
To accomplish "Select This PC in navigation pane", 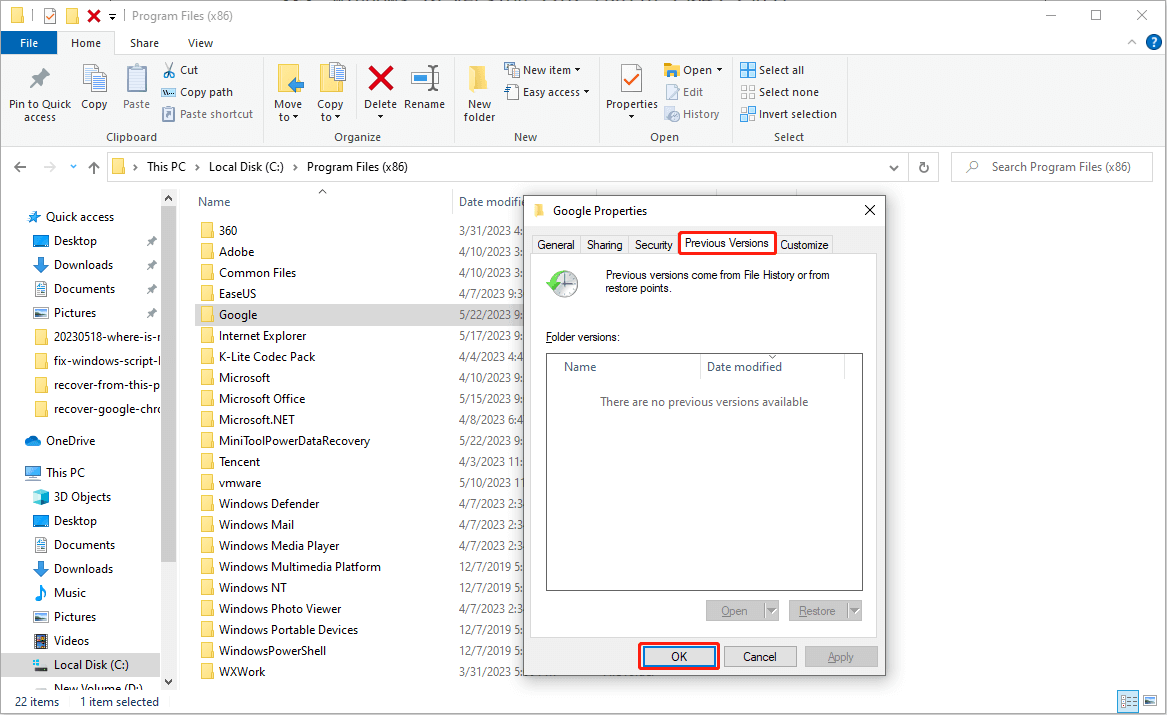I will coord(65,473).
